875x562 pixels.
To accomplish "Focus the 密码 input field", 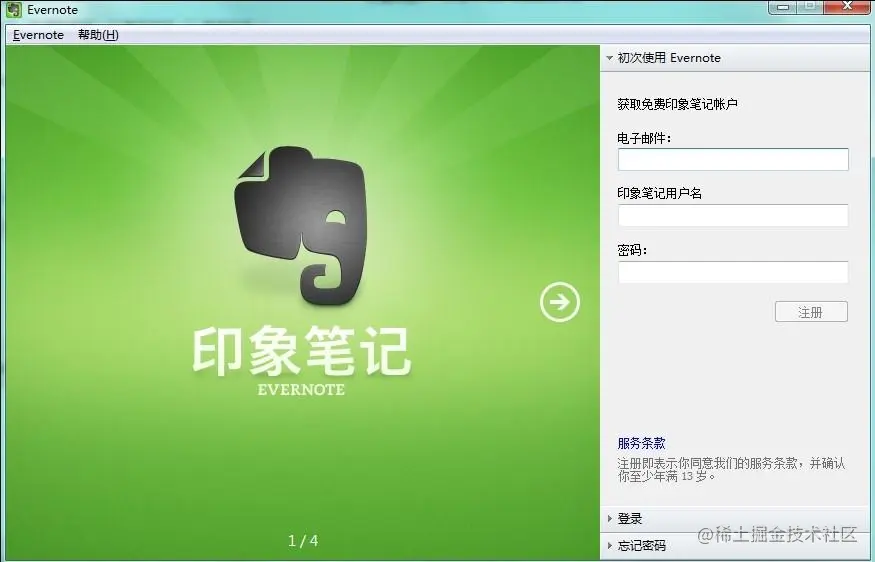I will [x=733, y=272].
